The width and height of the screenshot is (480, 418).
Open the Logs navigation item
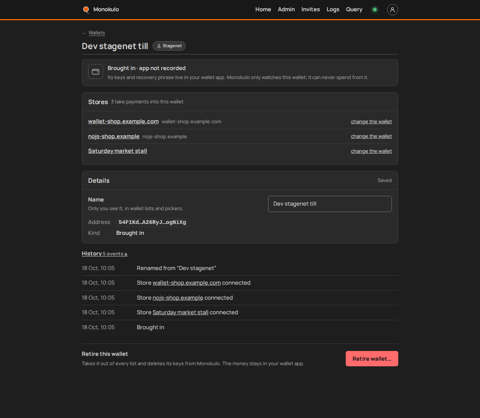click(x=333, y=10)
